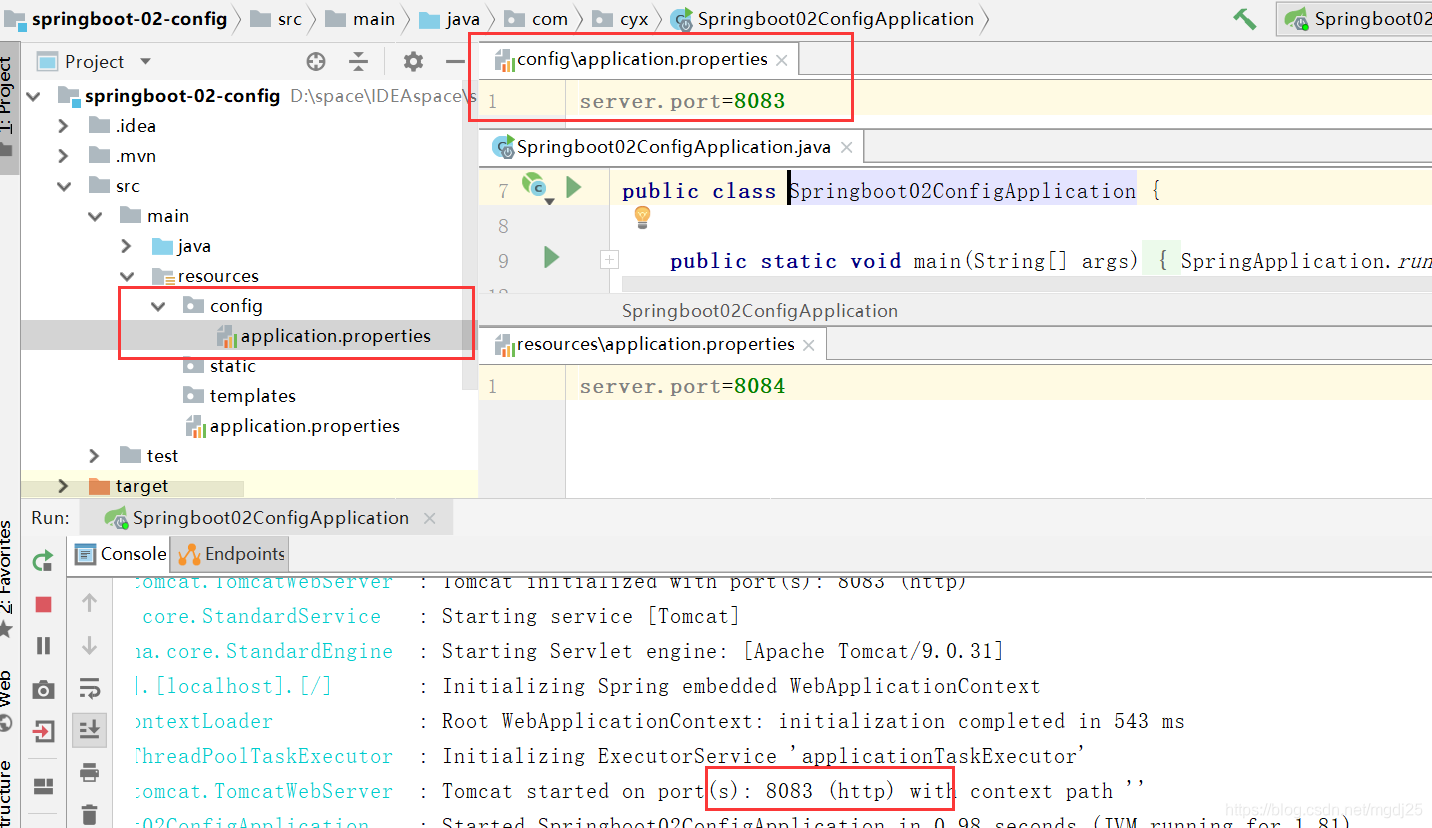The width and height of the screenshot is (1432, 828).
Task: Hide the Project panel with minus icon
Action: click(455, 62)
